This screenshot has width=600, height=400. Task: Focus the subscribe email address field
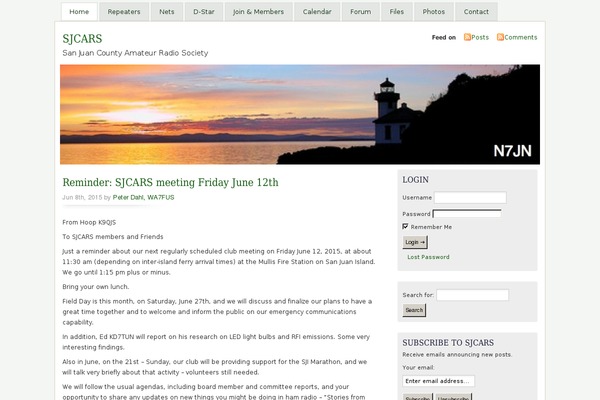point(439,381)
